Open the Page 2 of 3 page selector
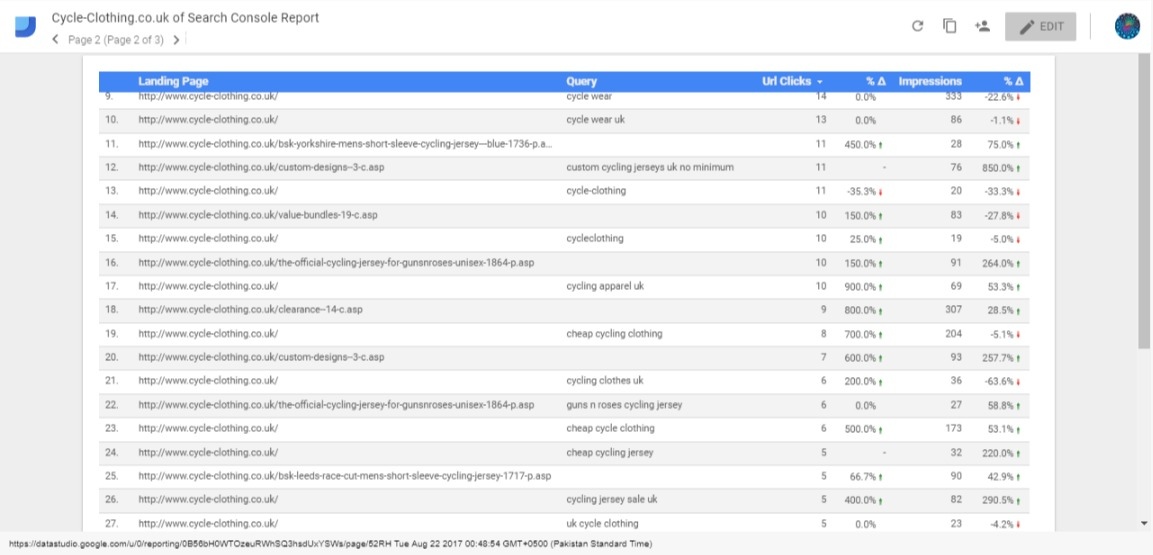The height and width of the screenshot is (555, 1153). click(115, 40)
